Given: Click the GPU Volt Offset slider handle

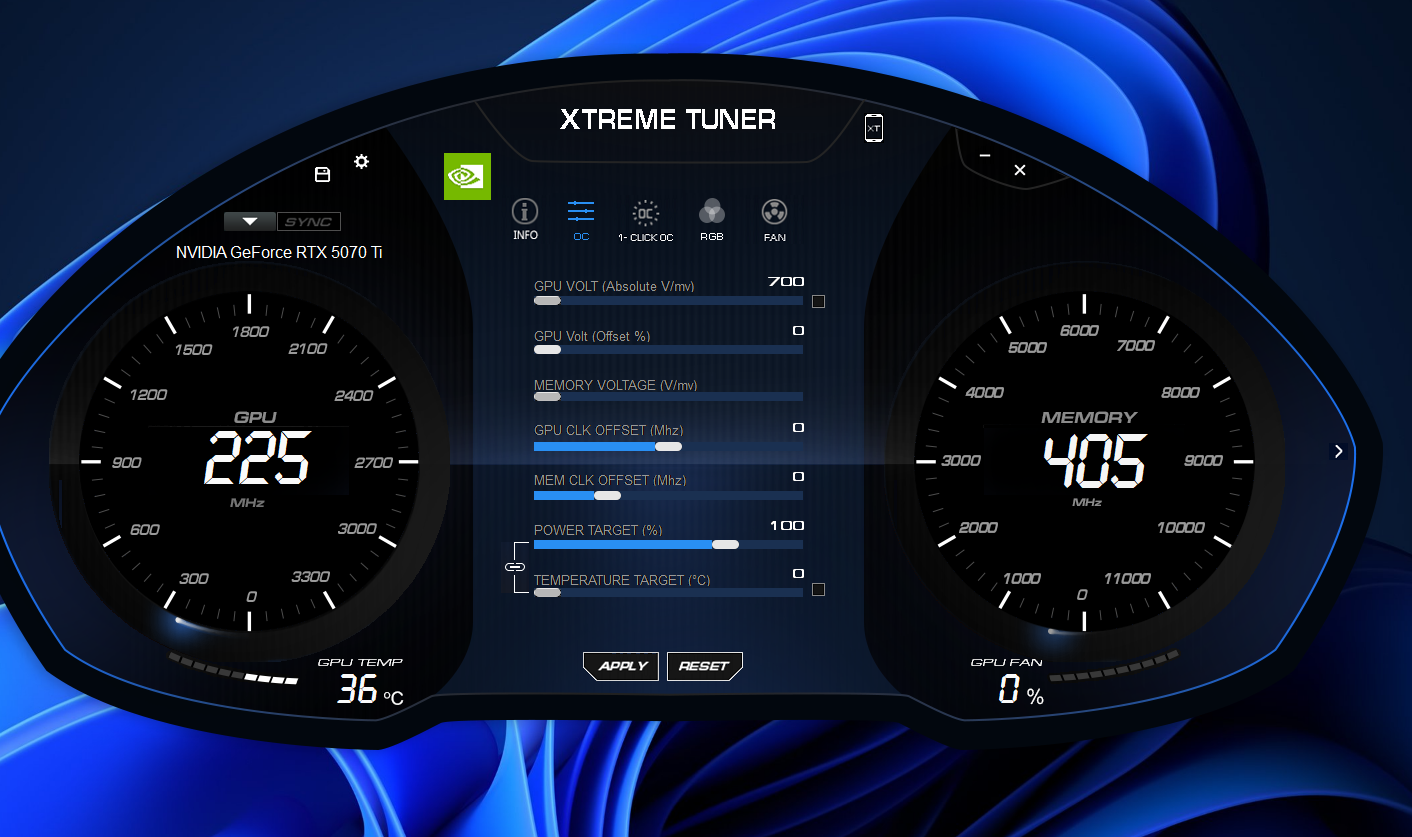Looking at the screenshot, I should [547, 349].
